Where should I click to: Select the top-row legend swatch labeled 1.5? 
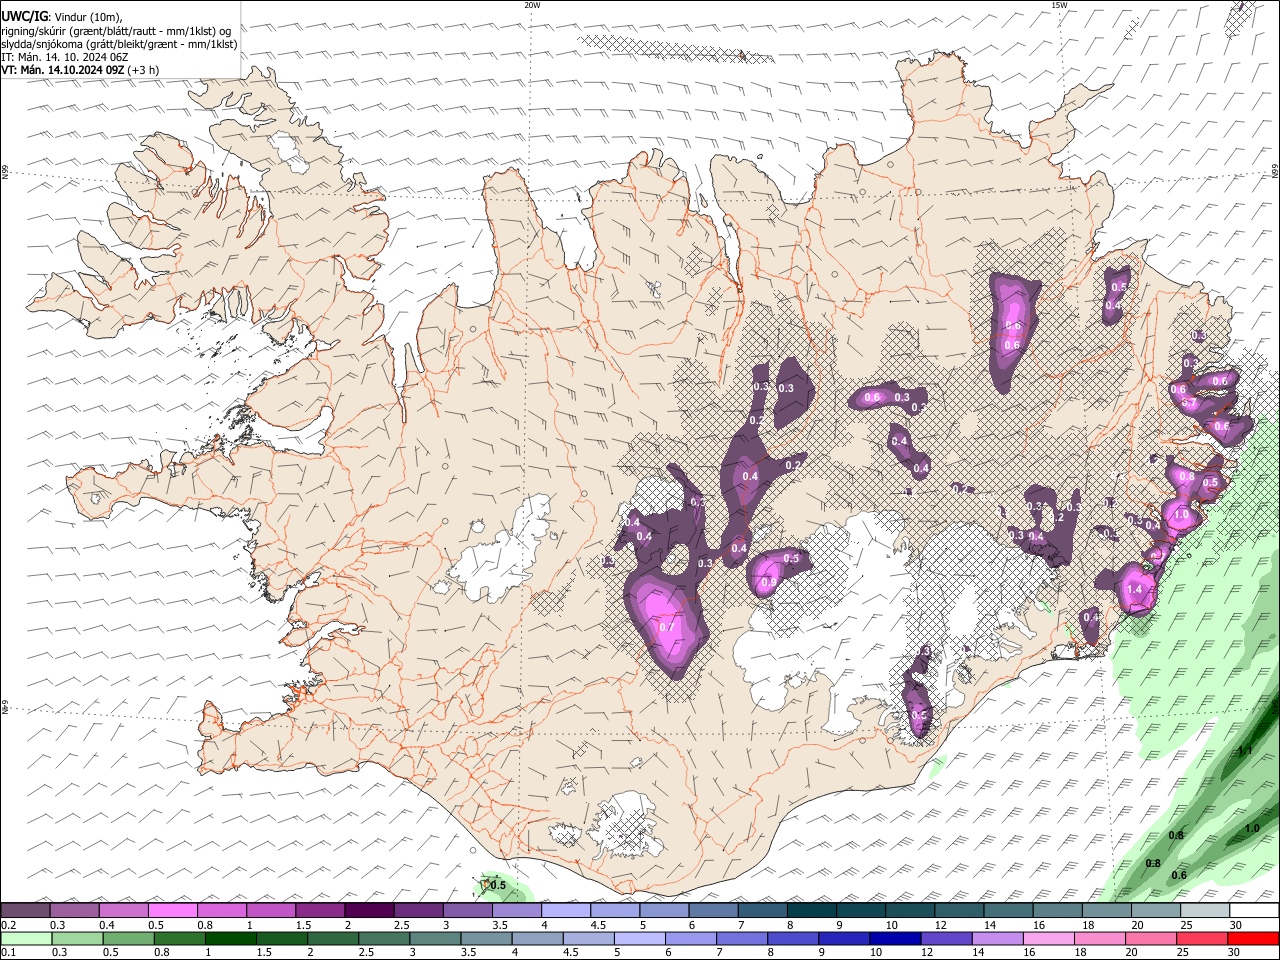pos(320,911)
